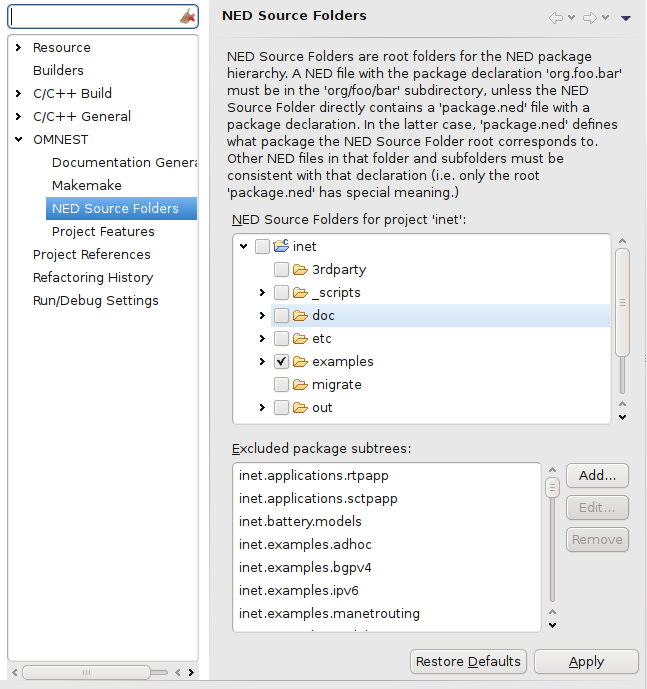Click the Apply button
Screen dimensions: 647x689
pyautogui.click(x=586, y=661)
